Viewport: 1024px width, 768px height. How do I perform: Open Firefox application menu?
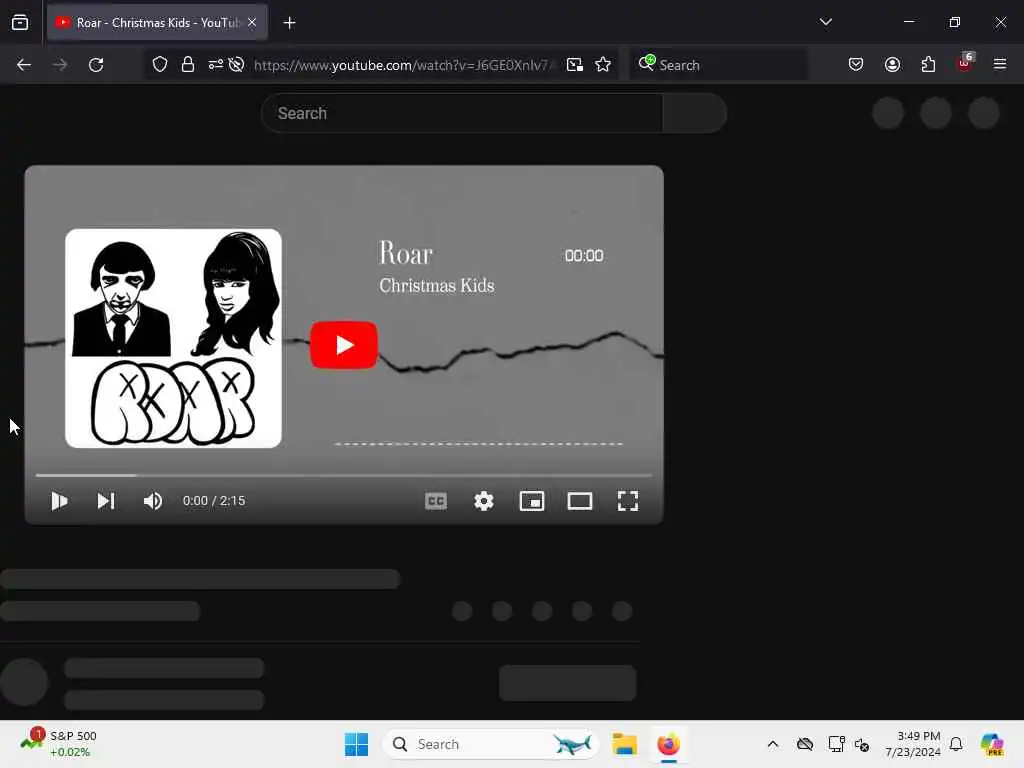click(x=1000, y=64)
